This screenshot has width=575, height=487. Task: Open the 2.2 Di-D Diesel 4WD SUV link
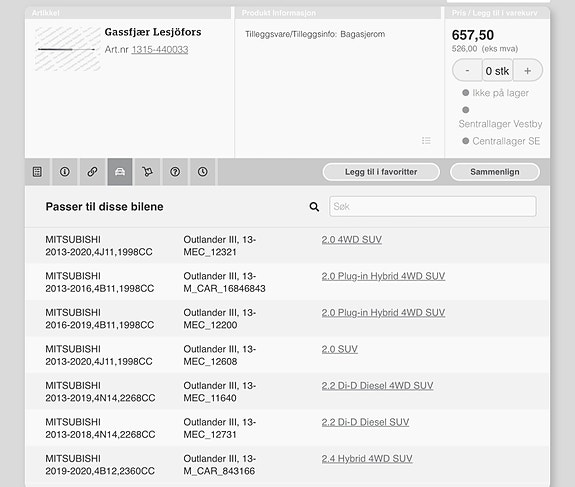[x=377, y=385]
